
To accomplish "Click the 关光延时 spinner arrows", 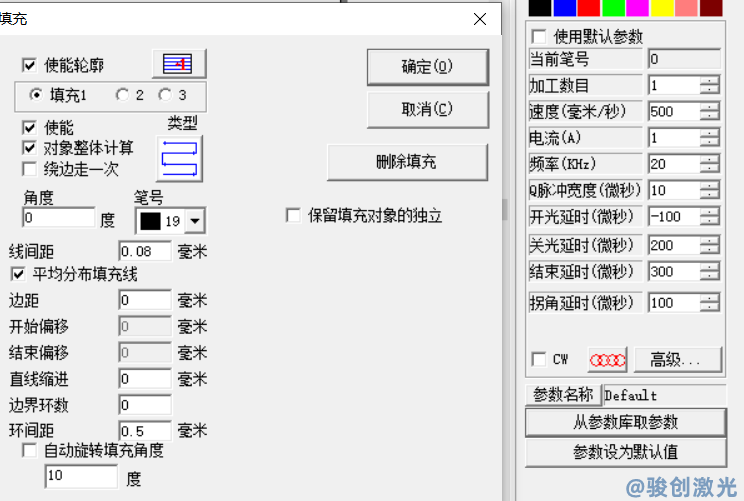I will pyautogui.click(x=710, y=245).
